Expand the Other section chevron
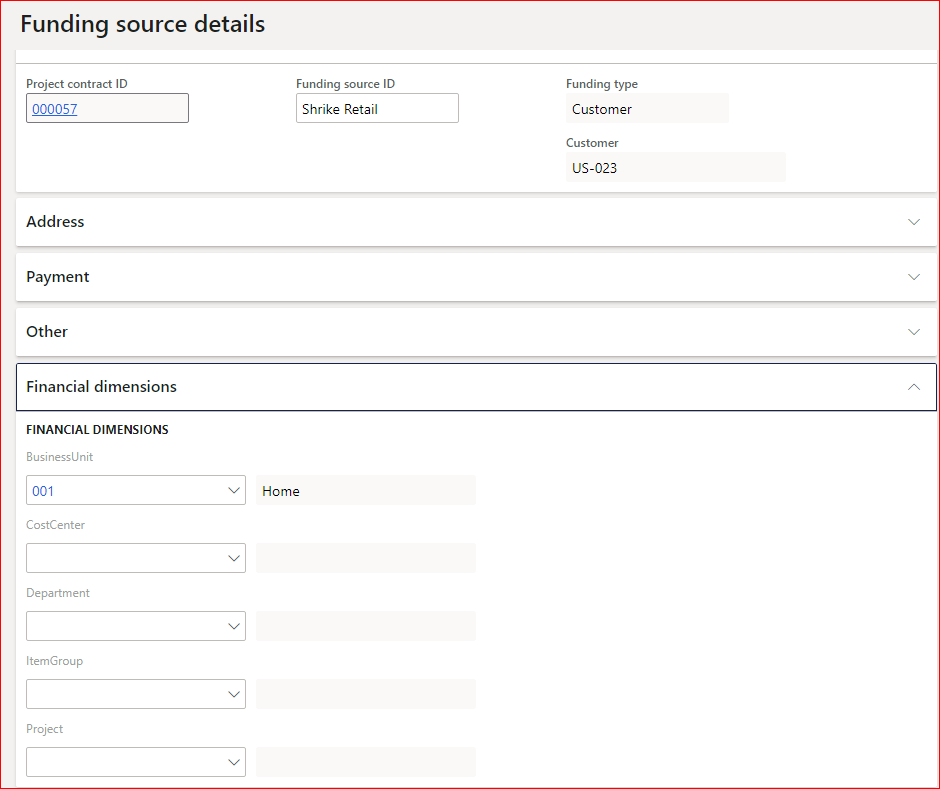This screenshot has width=940, height=789. pyautogui.click(x=913, y=332)
